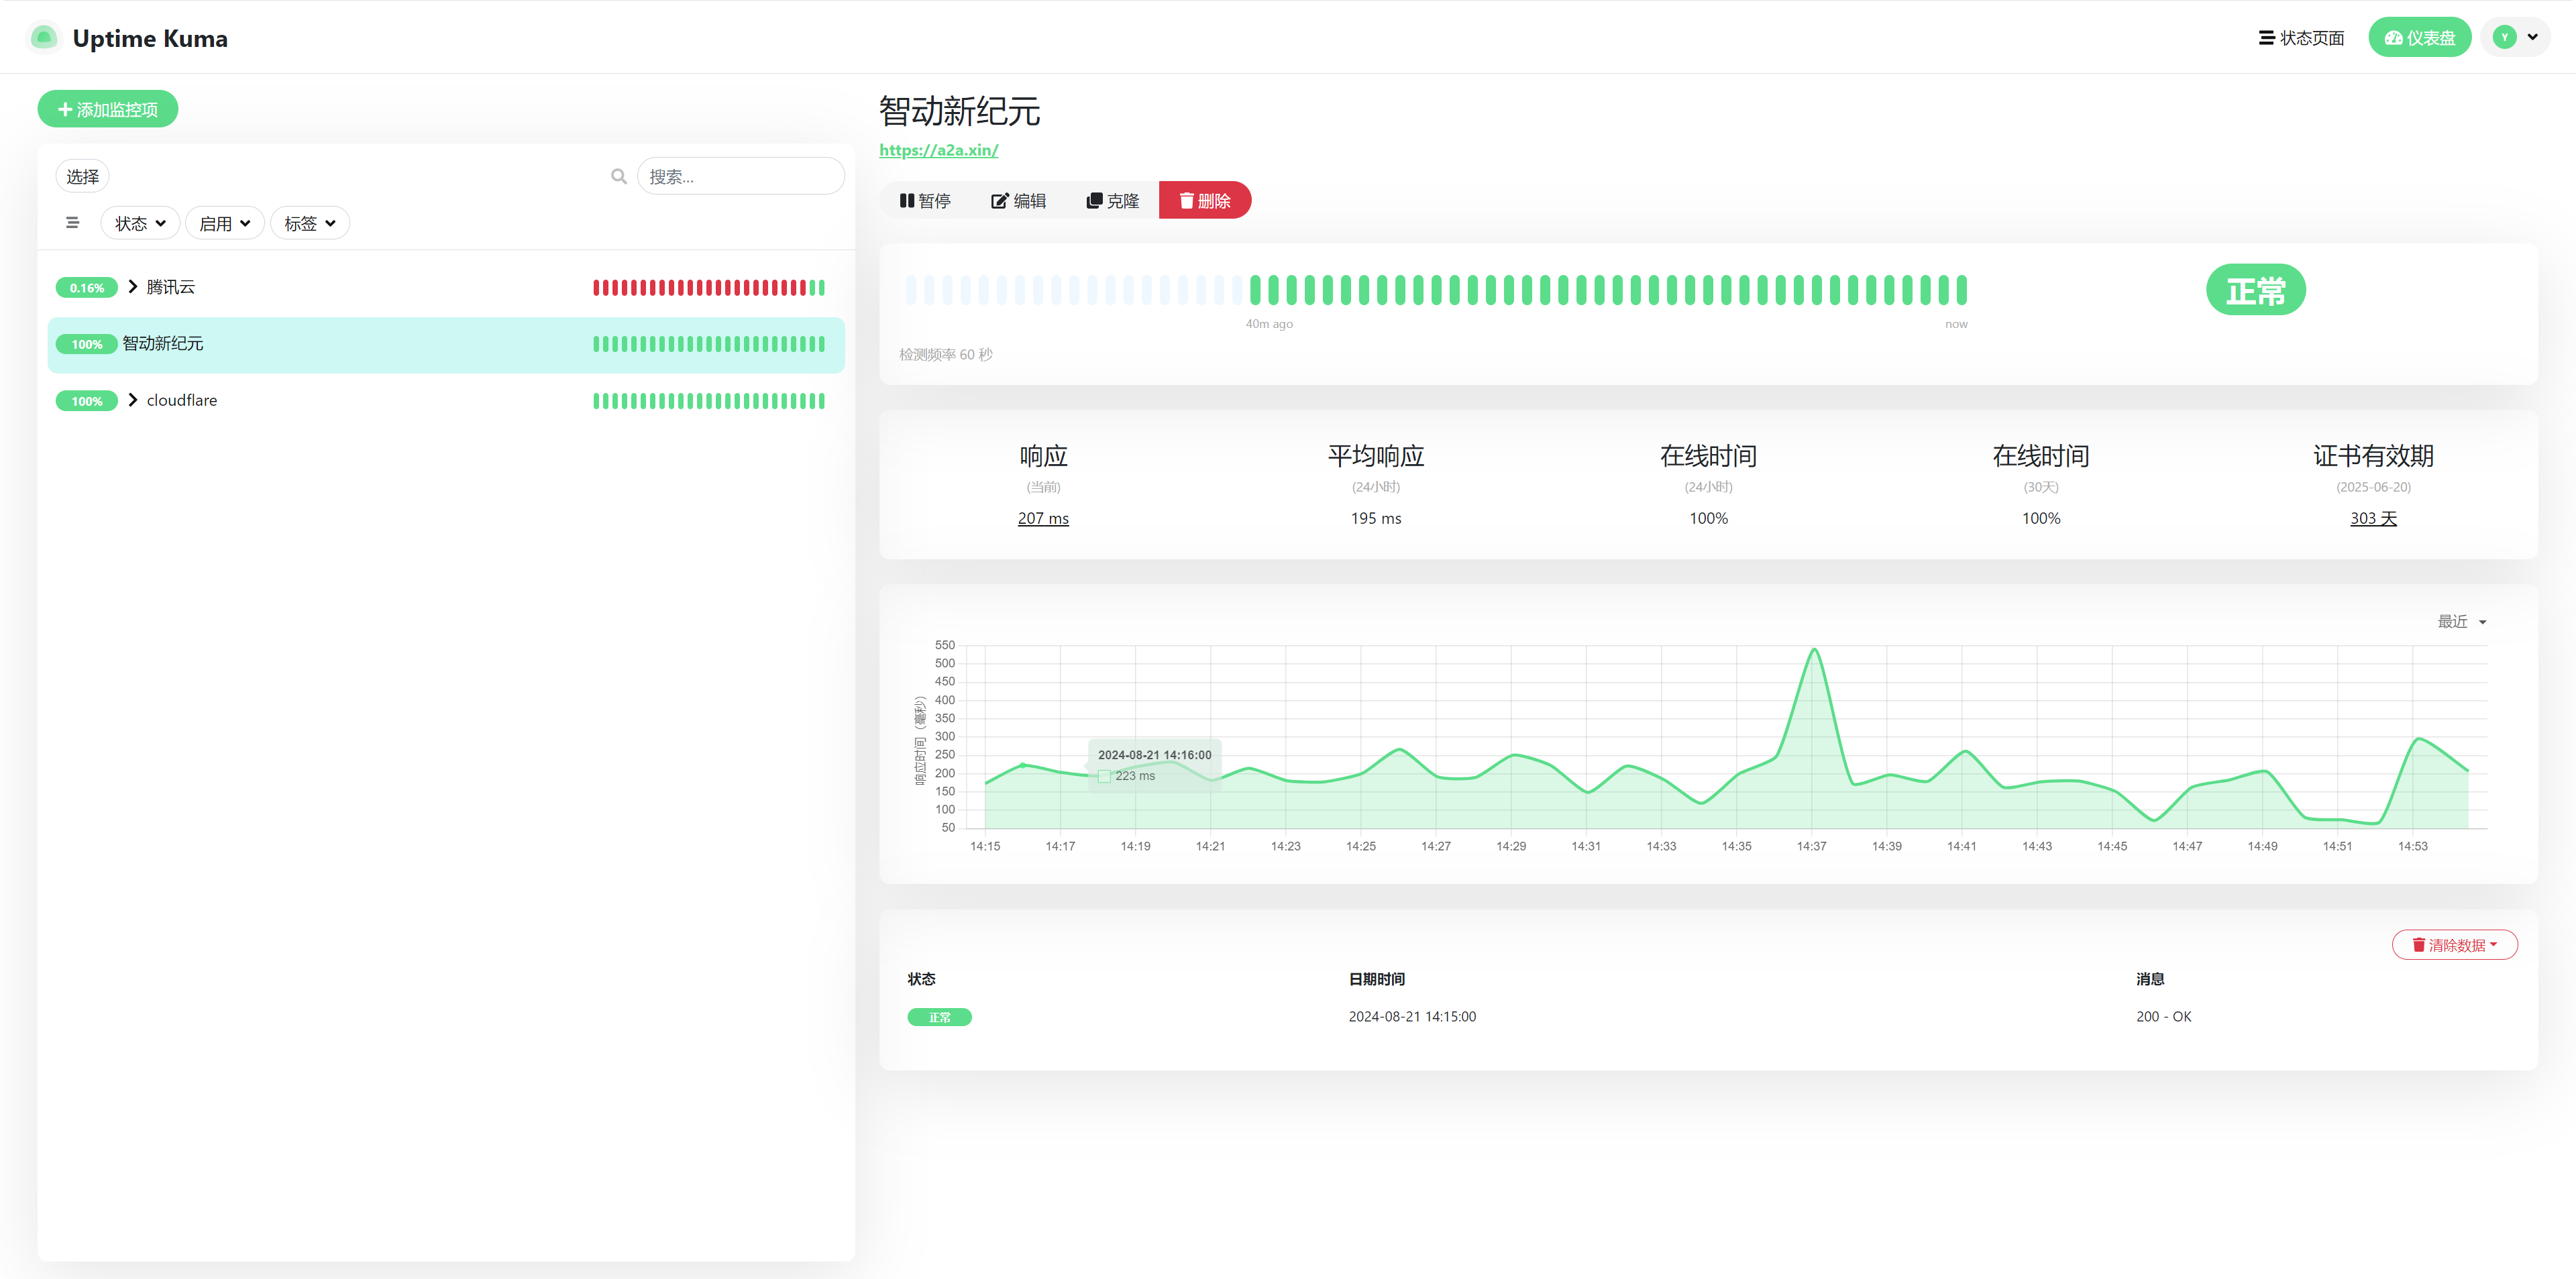Screen dimensions: 2576x1279
Task: Open the 状态页面 menu item
Action: pyautogui.click(x=2301, y=38)
